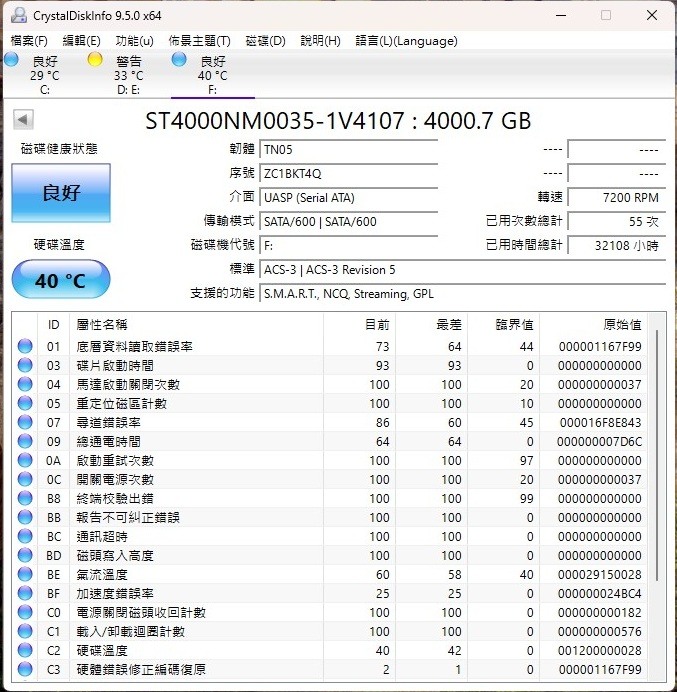Open the 功能(u) menu
Screen dimensions: 677x692
[x=135, y=41]
